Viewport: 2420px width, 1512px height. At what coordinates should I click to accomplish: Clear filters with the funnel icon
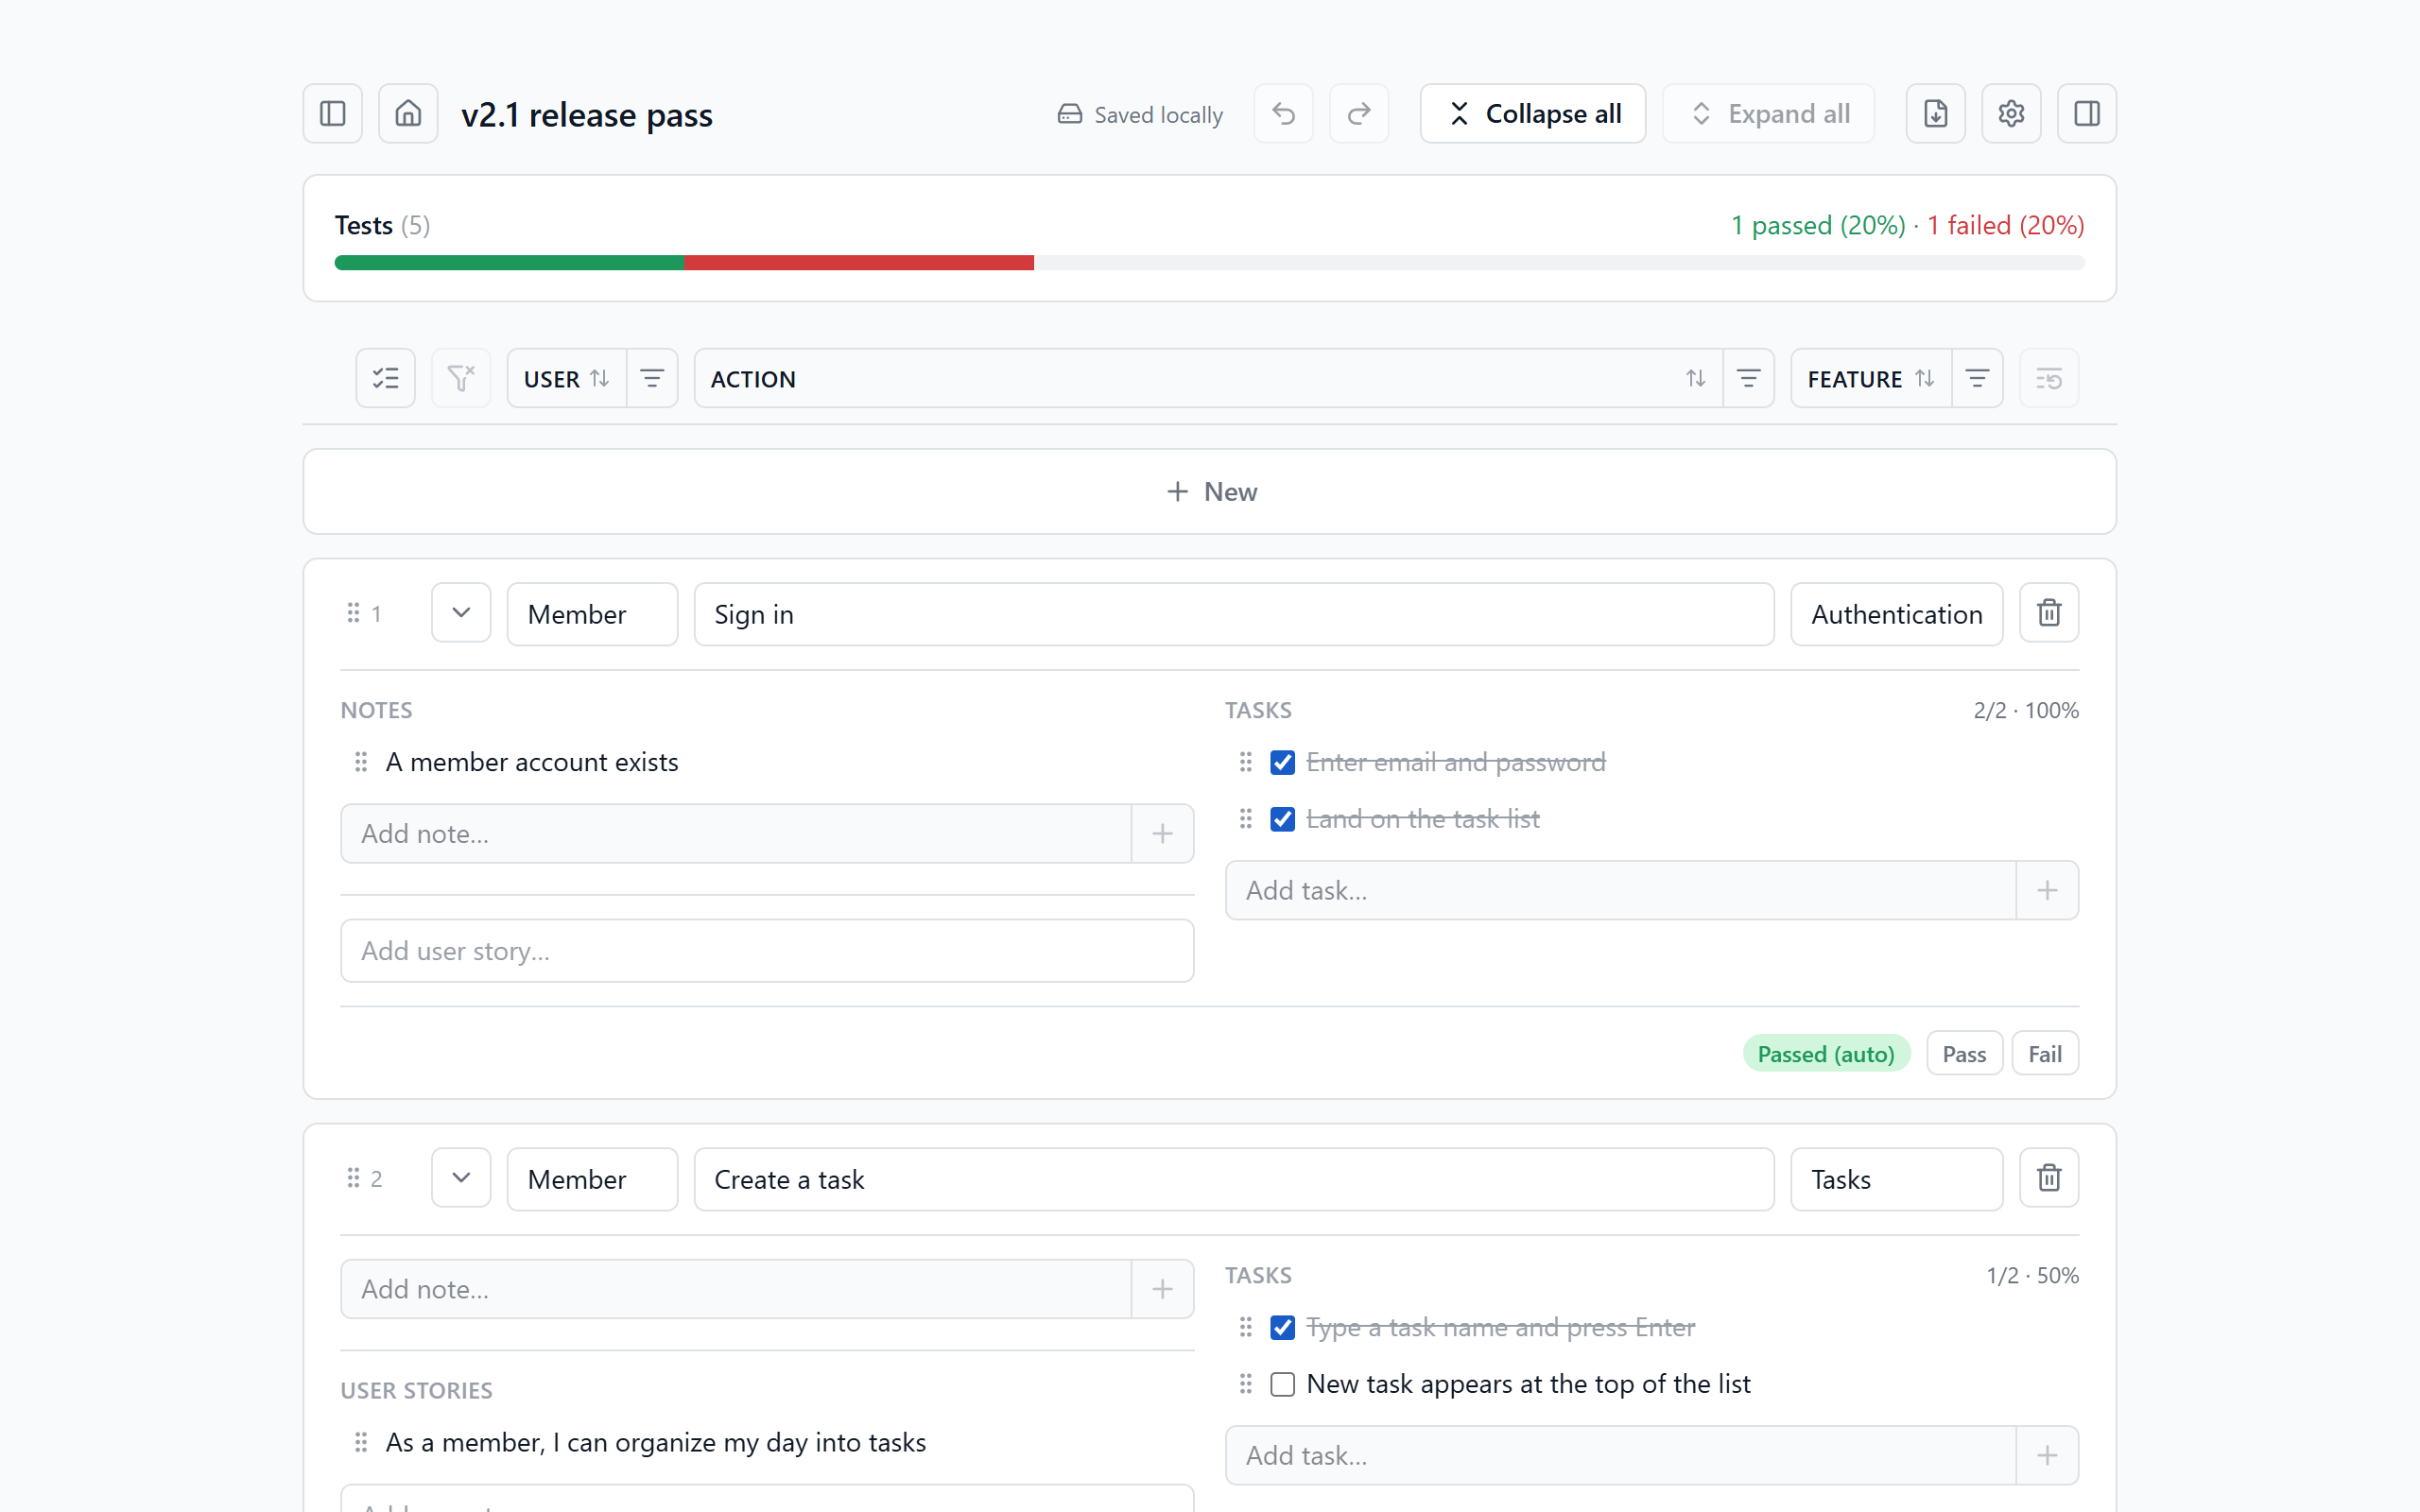pyautogui.click(x=461, y=378)
